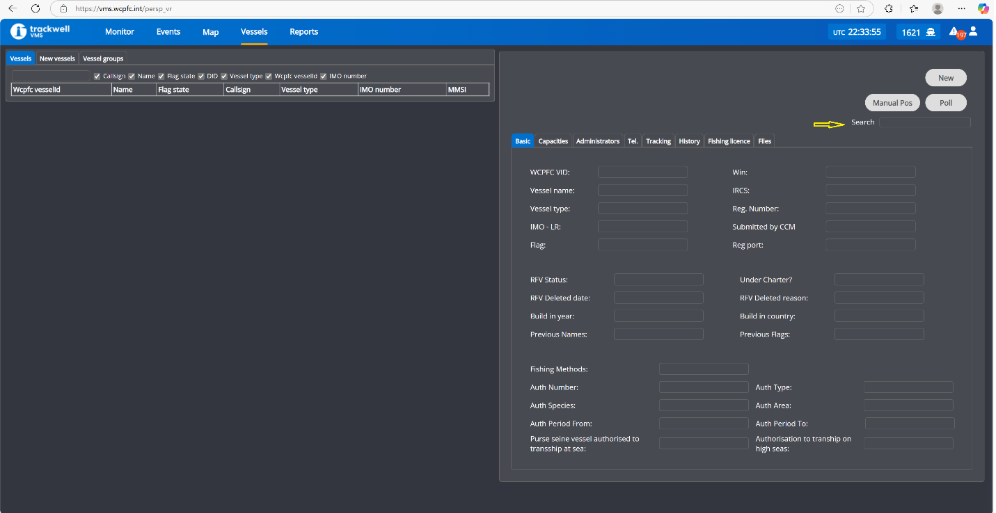Viewport: 996px width, 513px height.
Task: Select the Vessels list tab
Action: [x=21, y=58]
